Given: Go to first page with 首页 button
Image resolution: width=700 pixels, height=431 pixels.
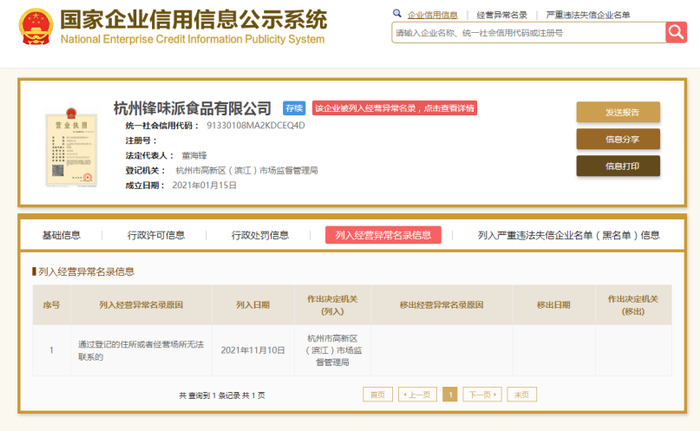Looking at the screenshot, I should coord(378,394).
